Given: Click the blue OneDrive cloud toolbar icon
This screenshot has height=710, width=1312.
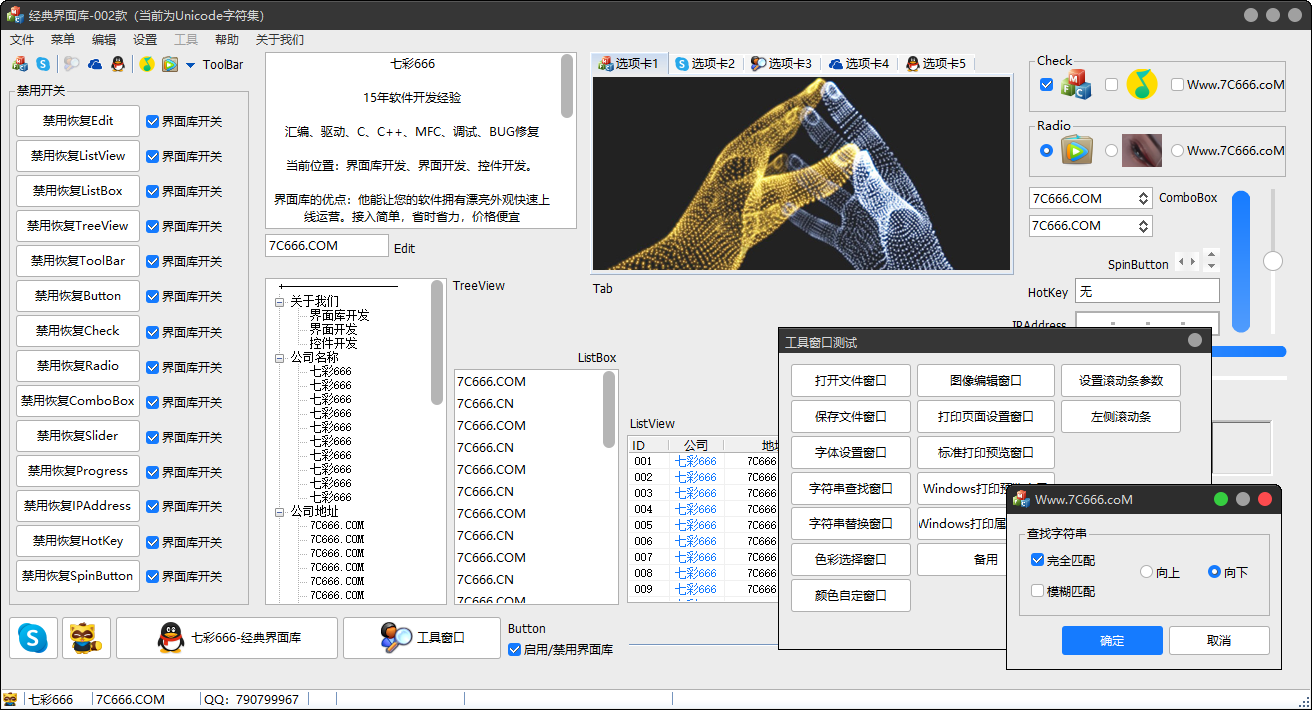Looking at the screenshot, I should (95, 64).
